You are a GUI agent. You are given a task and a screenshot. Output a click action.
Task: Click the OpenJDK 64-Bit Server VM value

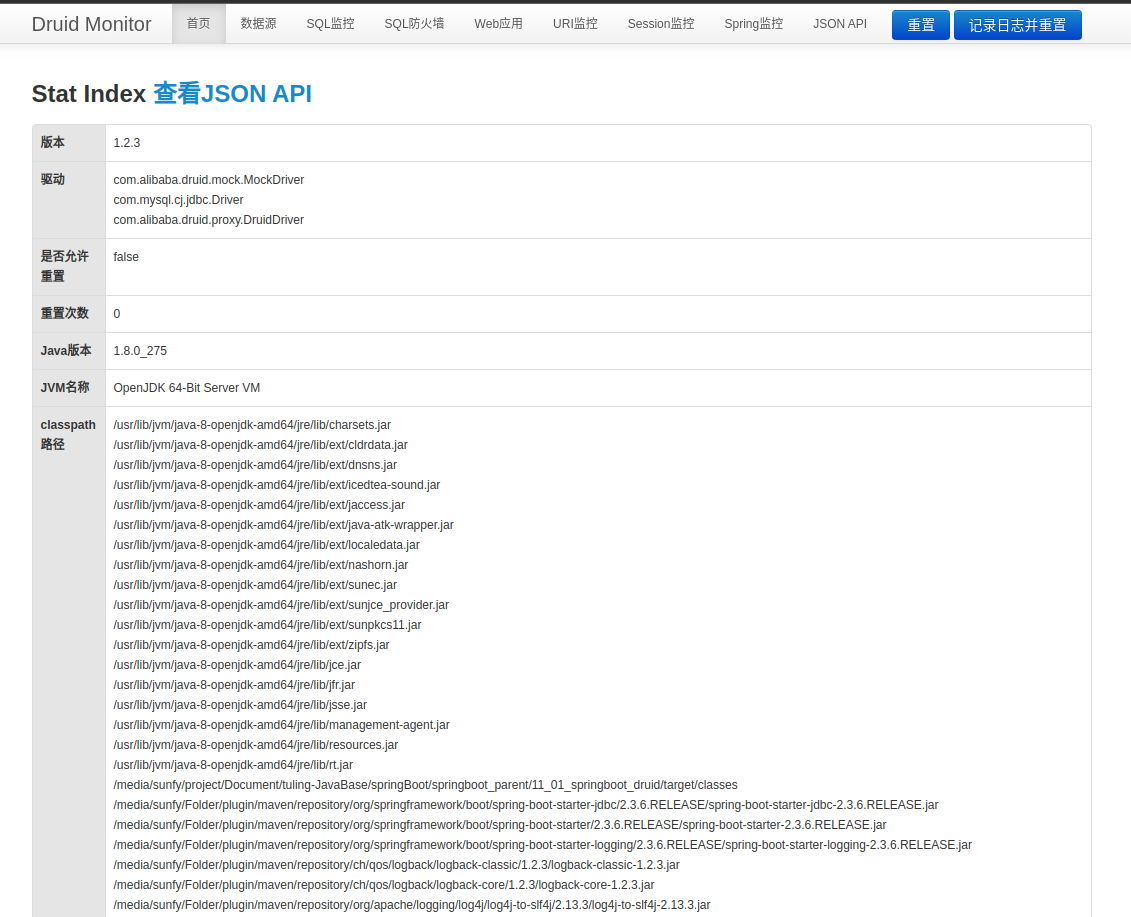click(x=186, y=388)
